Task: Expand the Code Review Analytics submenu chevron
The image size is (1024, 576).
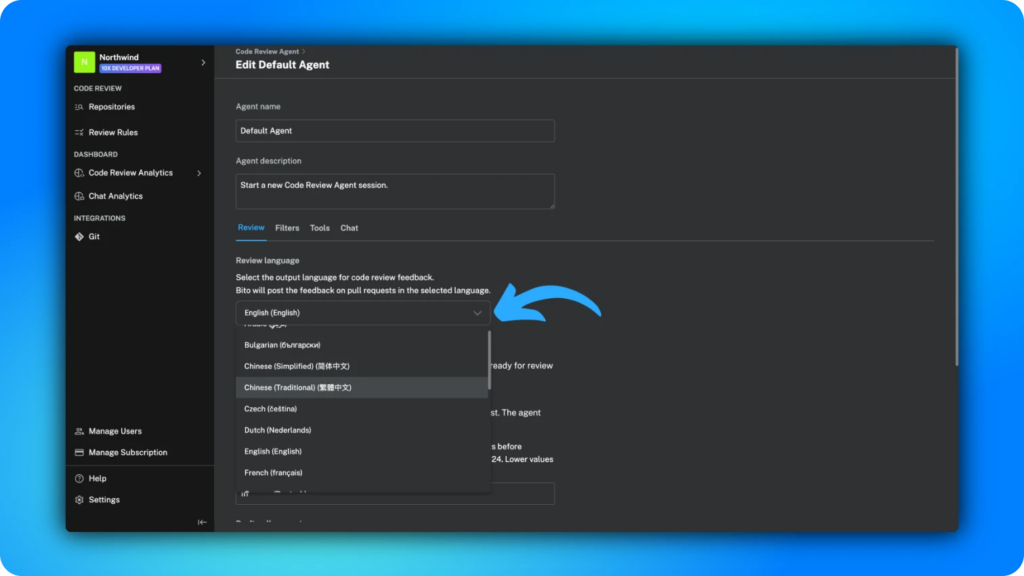Action: click(199, 173)
